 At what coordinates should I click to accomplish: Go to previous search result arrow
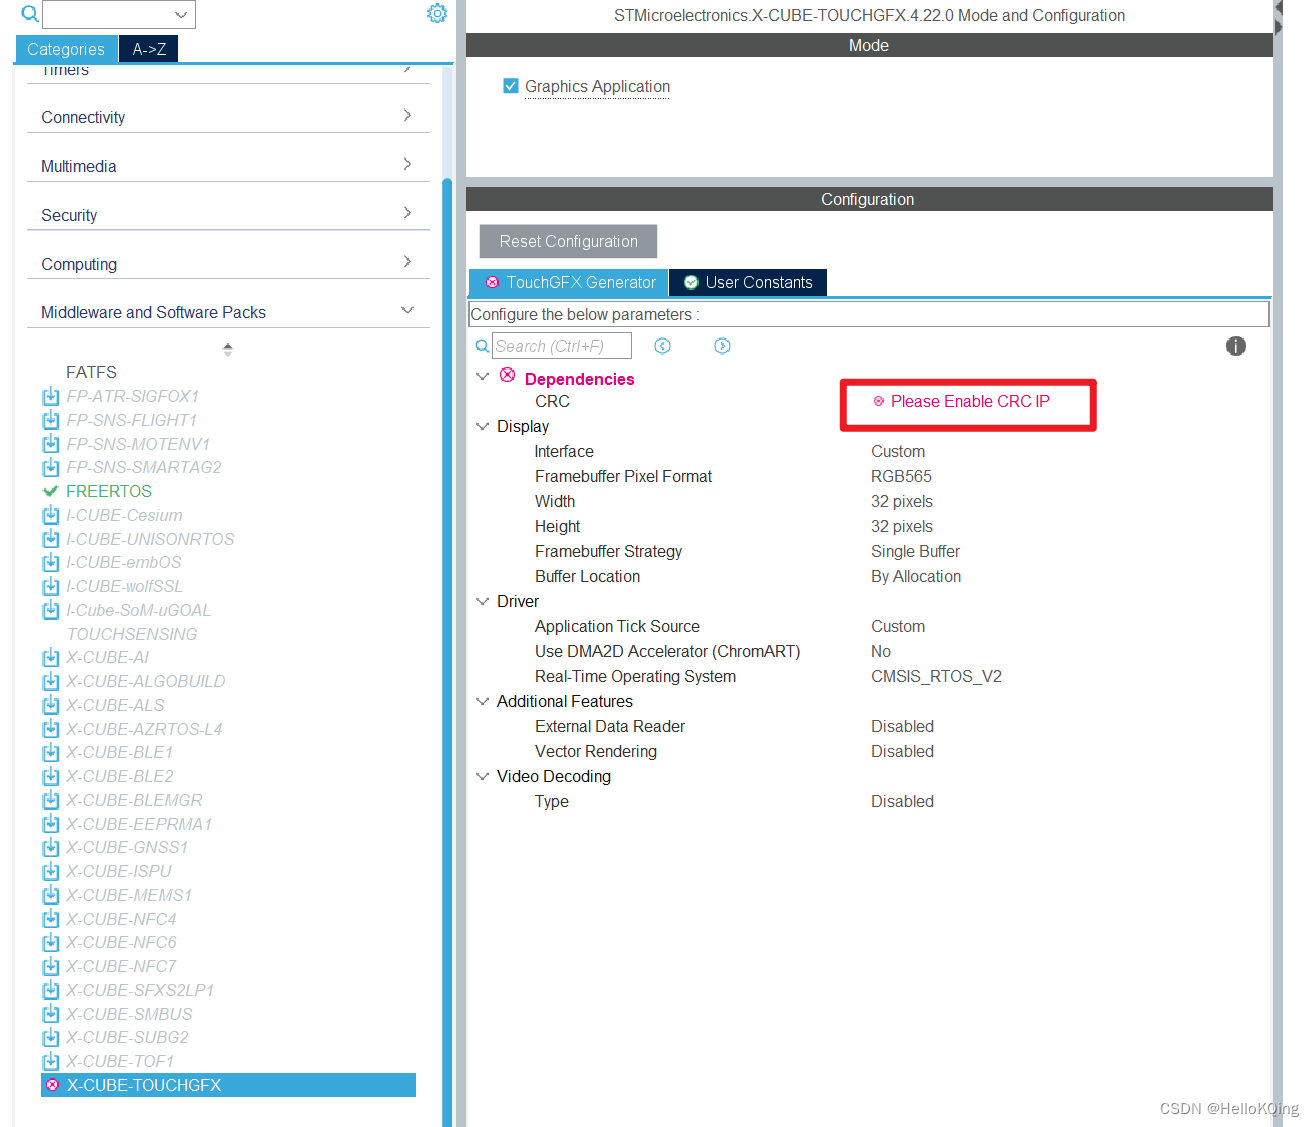pyautogui.click(x=662, y=346)
